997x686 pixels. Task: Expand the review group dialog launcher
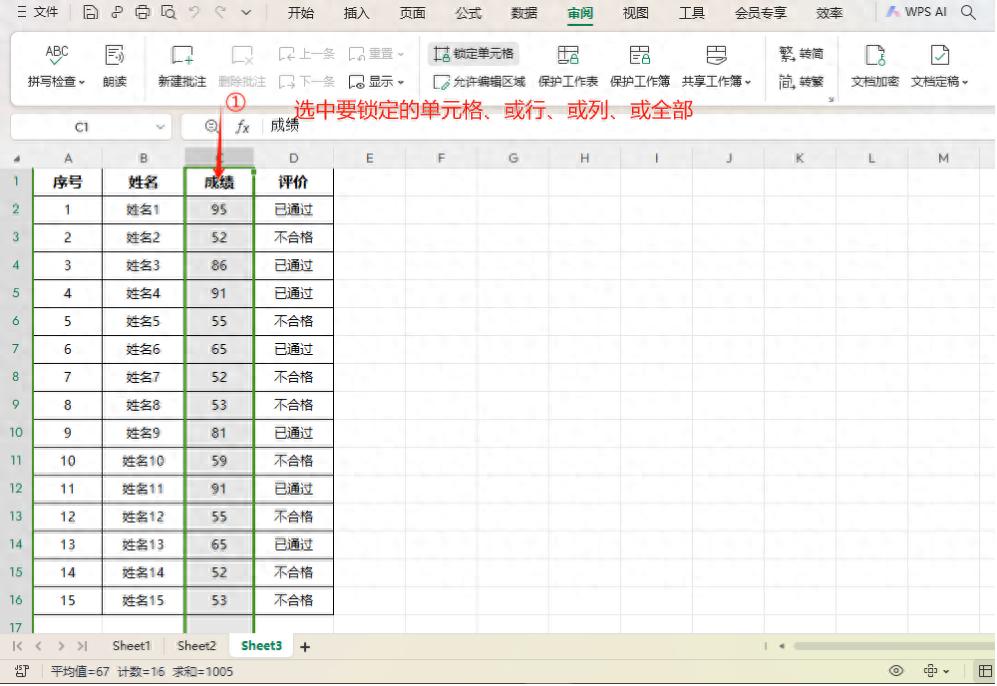830,99
